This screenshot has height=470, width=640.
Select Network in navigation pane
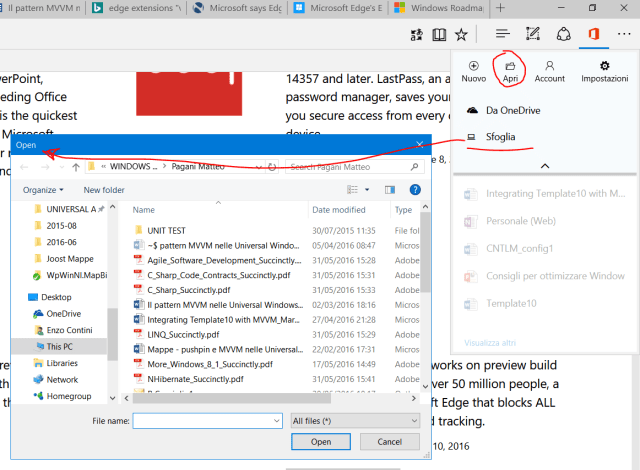61,379
